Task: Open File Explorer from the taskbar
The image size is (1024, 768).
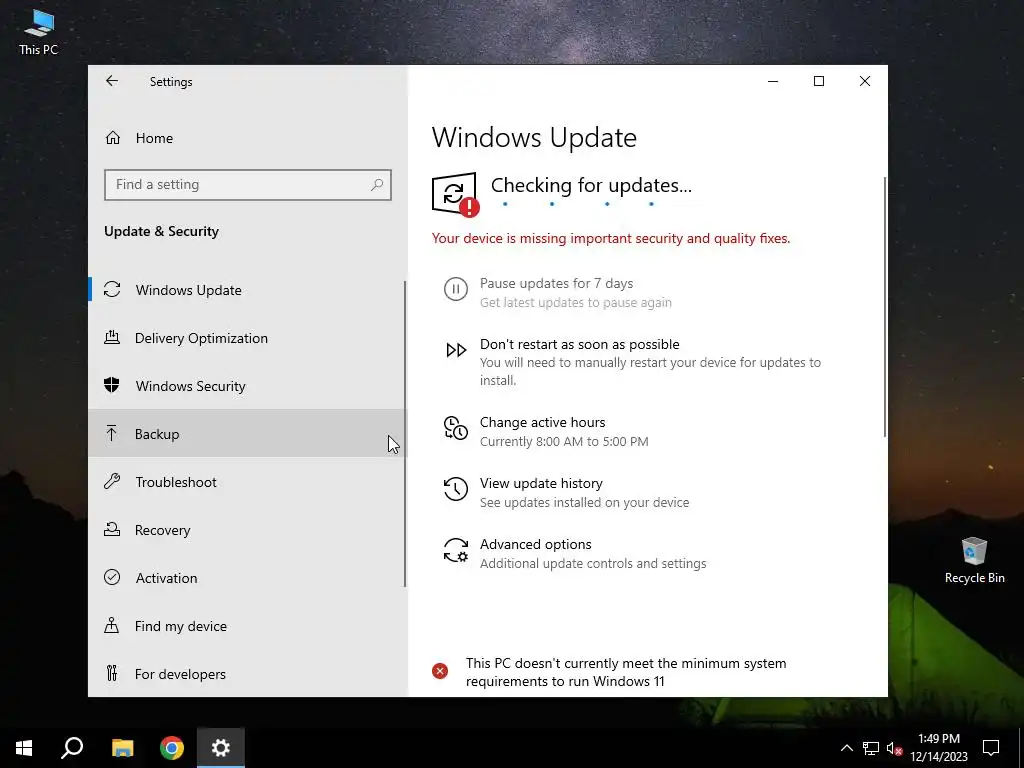Action: (122, 748)
